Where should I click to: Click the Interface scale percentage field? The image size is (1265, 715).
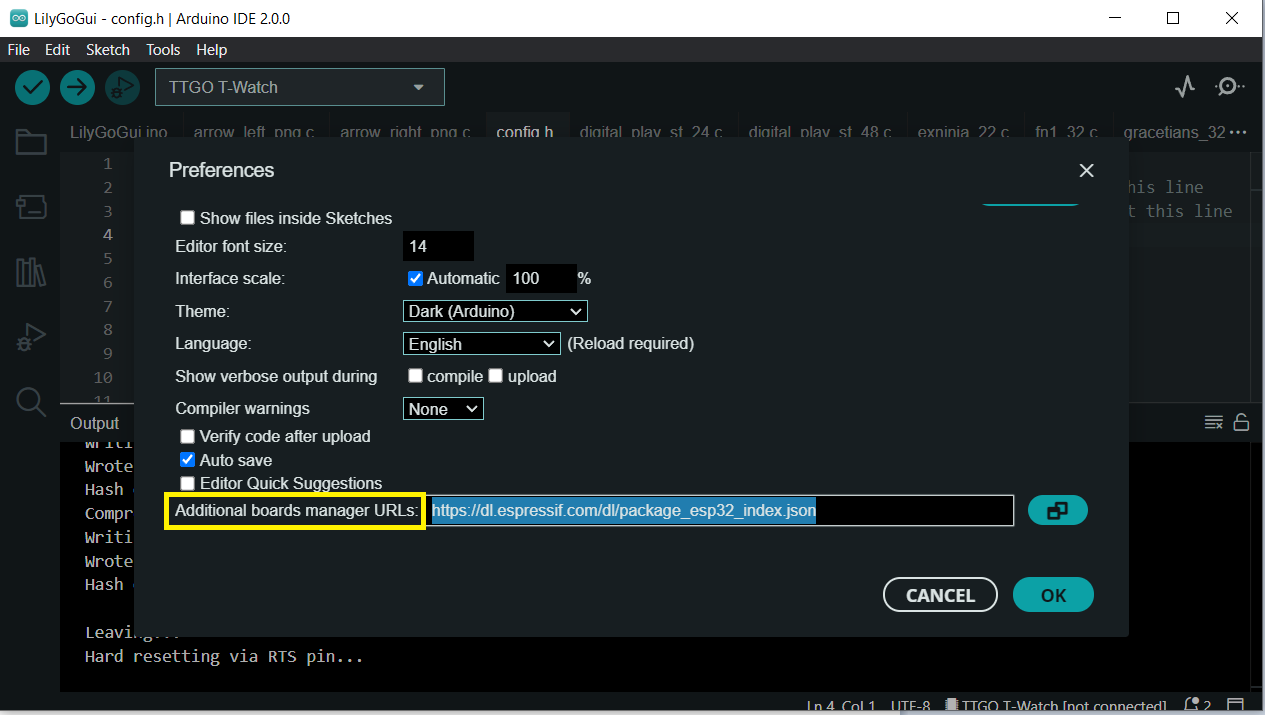[541, 278]
